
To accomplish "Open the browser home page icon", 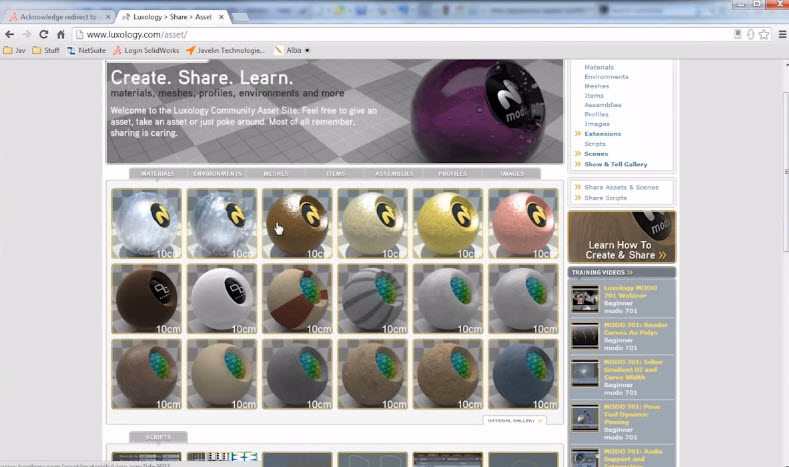I will (61, 34).
